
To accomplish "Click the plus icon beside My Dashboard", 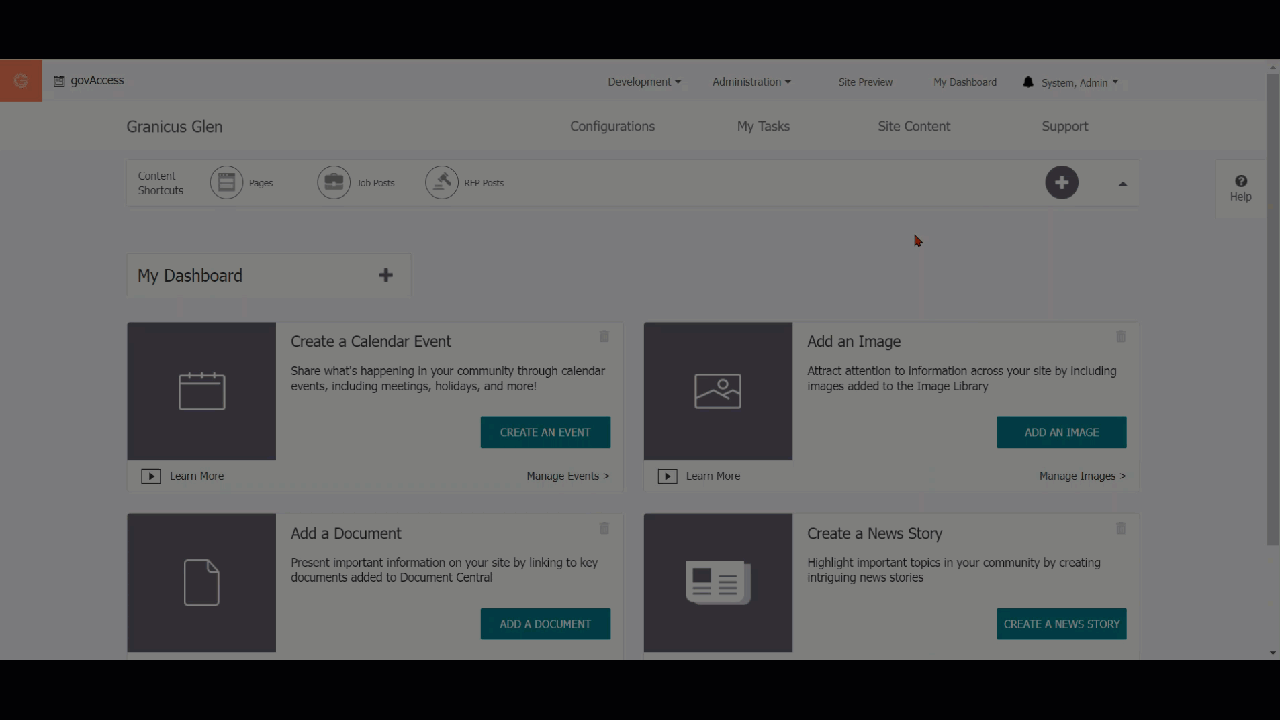I will pos(385,276).
